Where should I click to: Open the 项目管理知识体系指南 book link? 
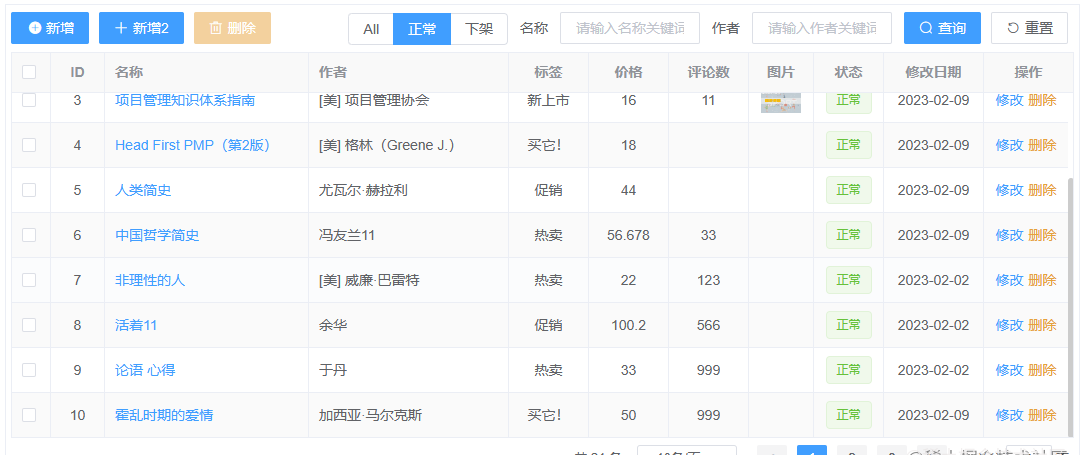click(185, 100)
